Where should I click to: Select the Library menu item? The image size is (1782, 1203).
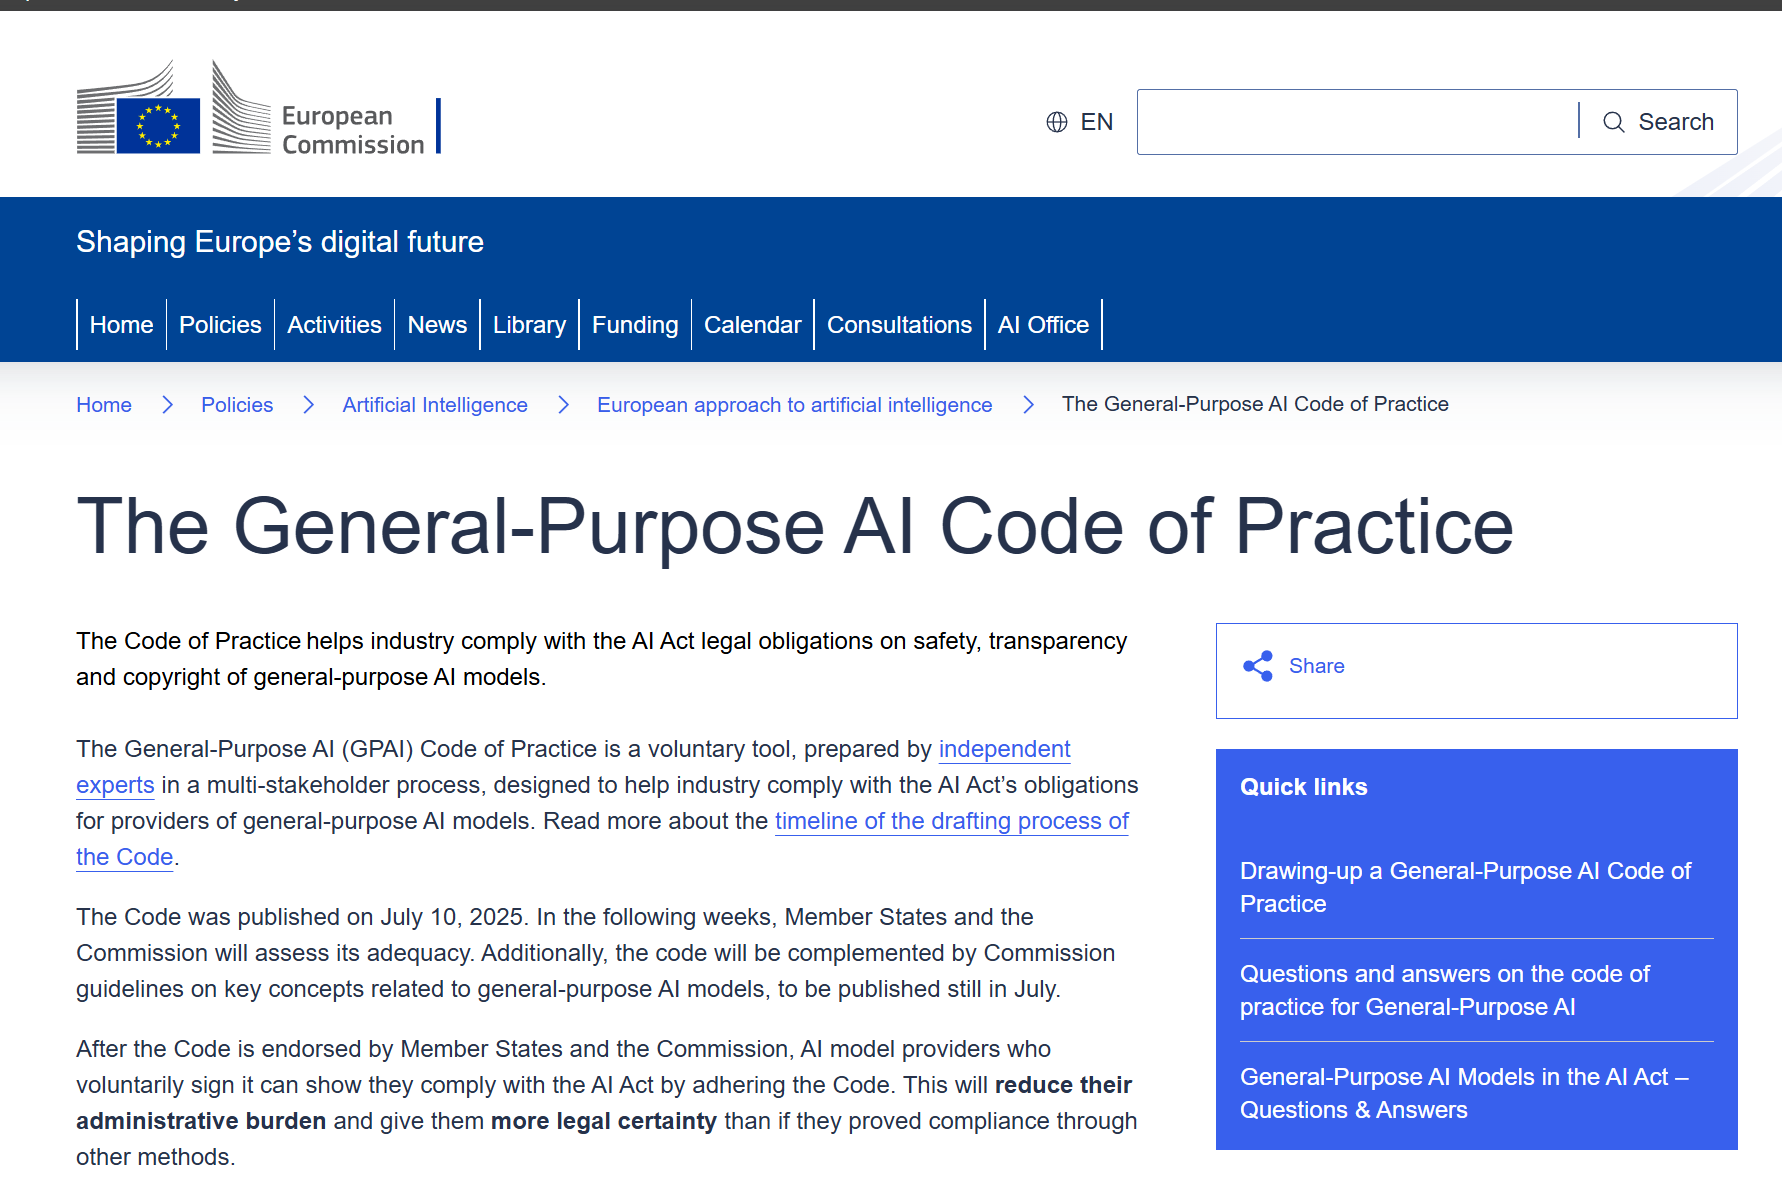pyautogui.click(x=529, y=325)
